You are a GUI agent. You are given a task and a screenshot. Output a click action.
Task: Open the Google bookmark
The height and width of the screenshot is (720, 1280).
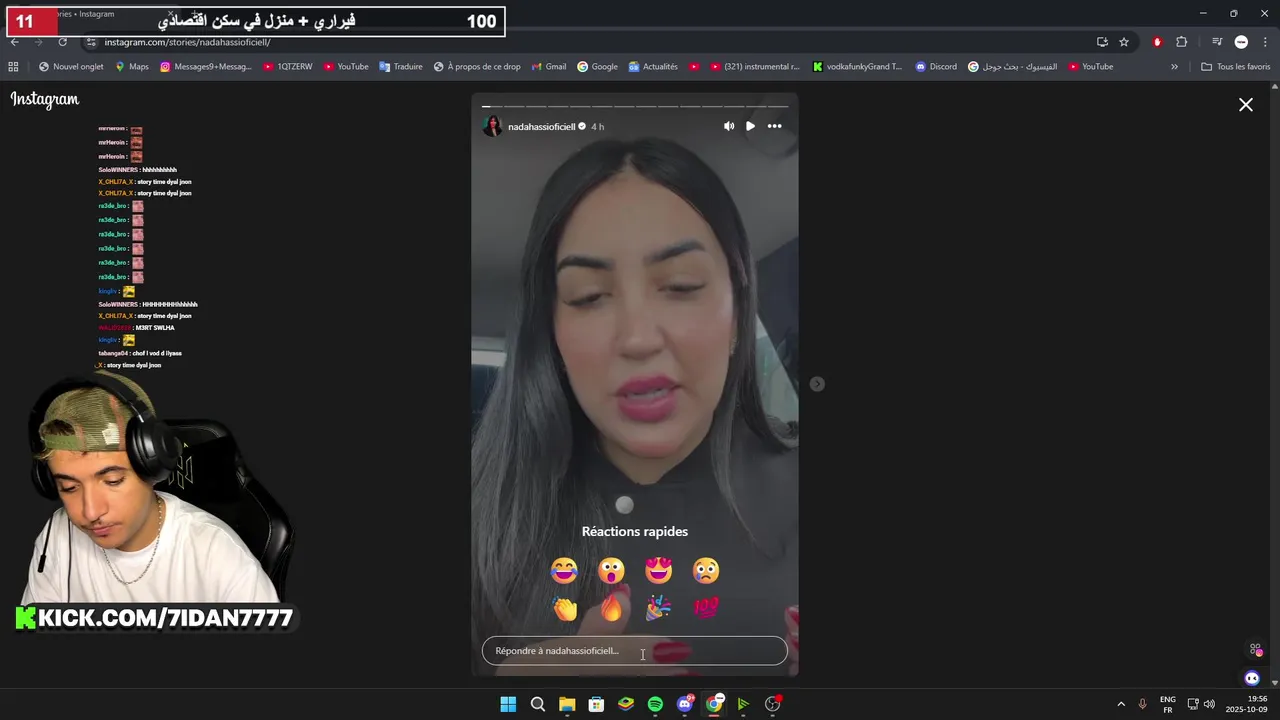597,67
